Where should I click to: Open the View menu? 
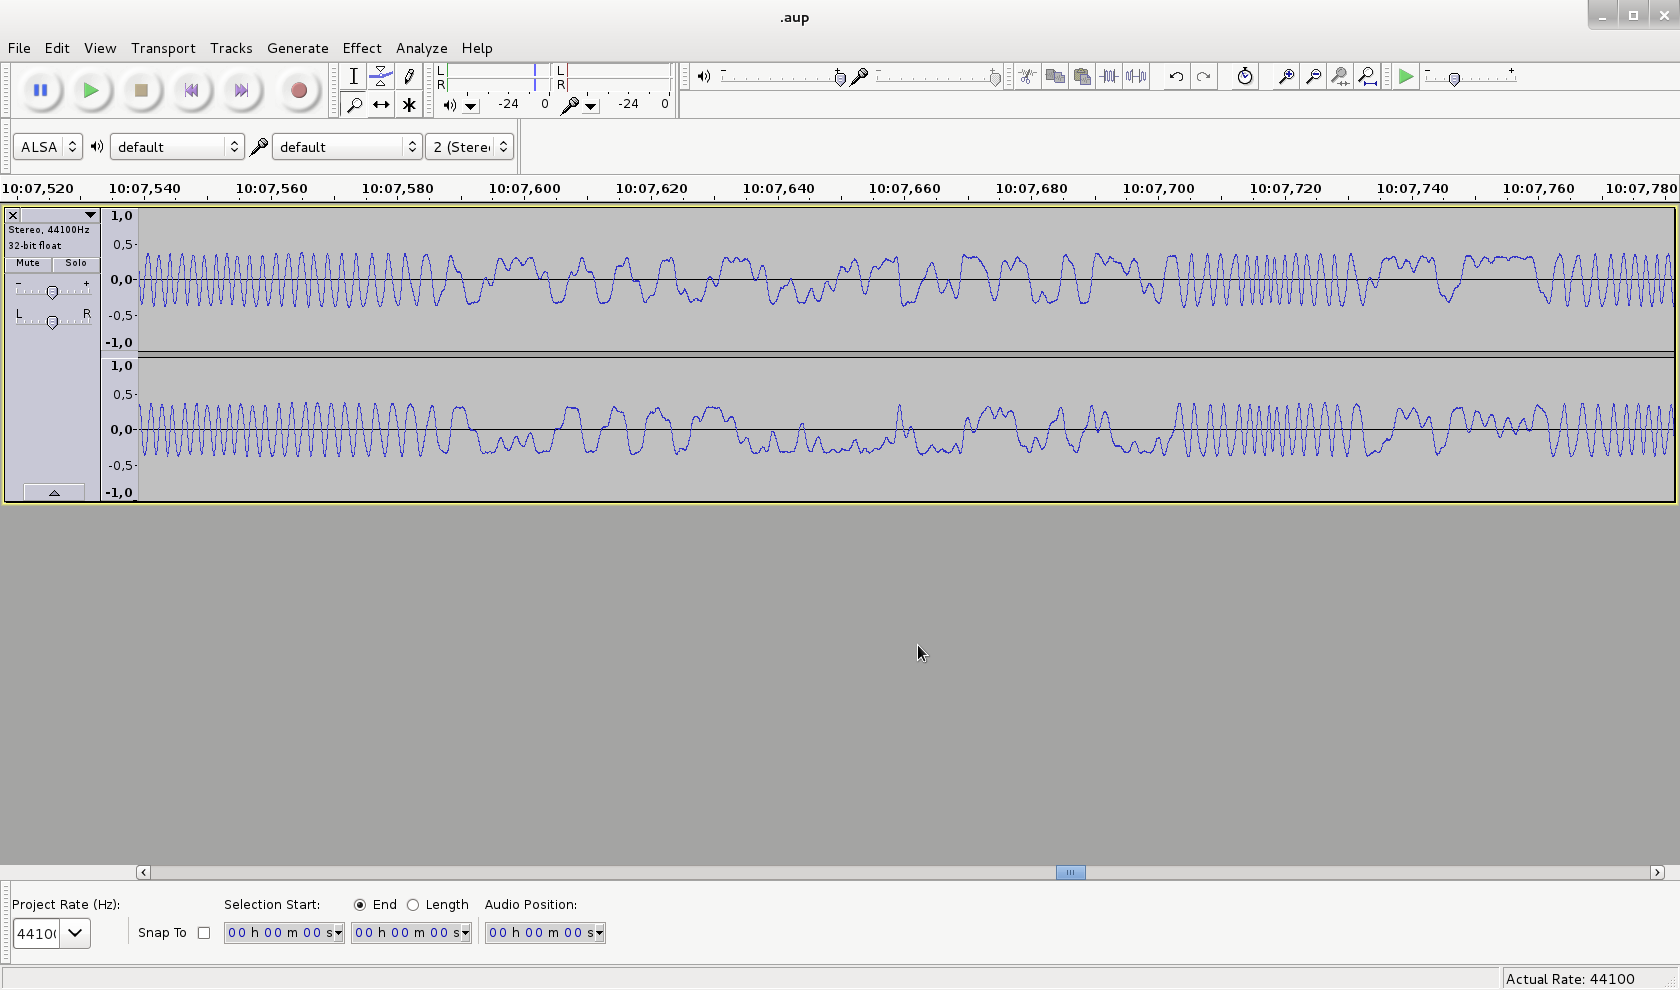point(100,48)
